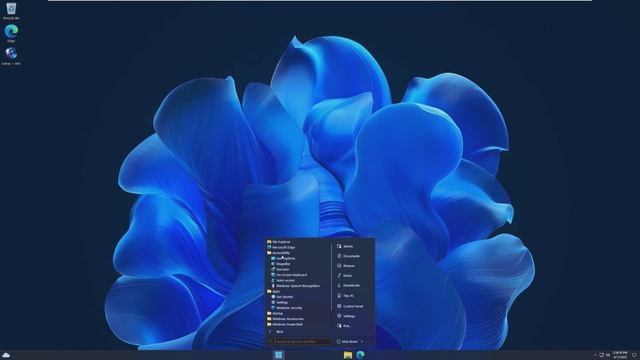
Task: Show hidden tray icons chevron
Action: pos(596,355)
